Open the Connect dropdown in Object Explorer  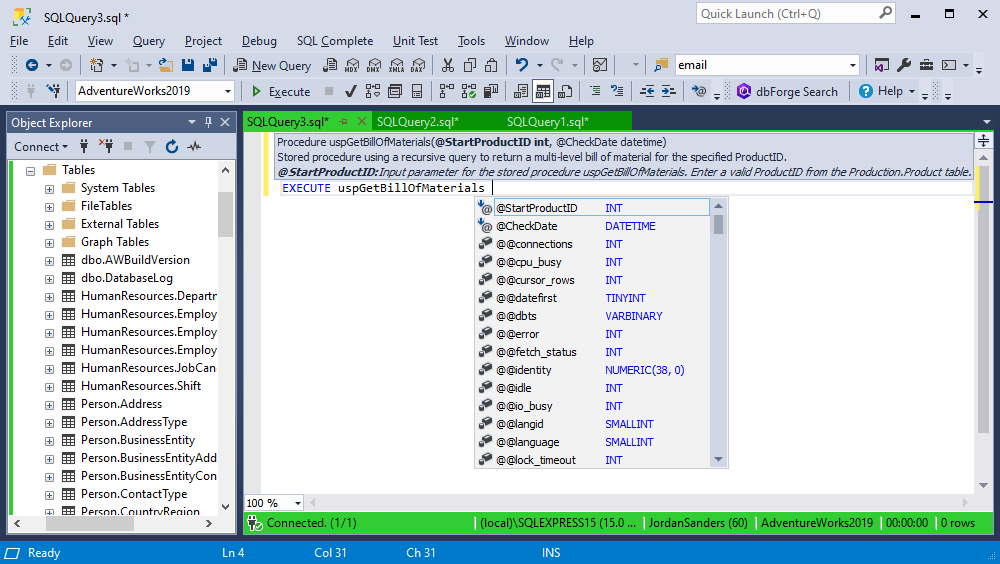tap(41, 147)
